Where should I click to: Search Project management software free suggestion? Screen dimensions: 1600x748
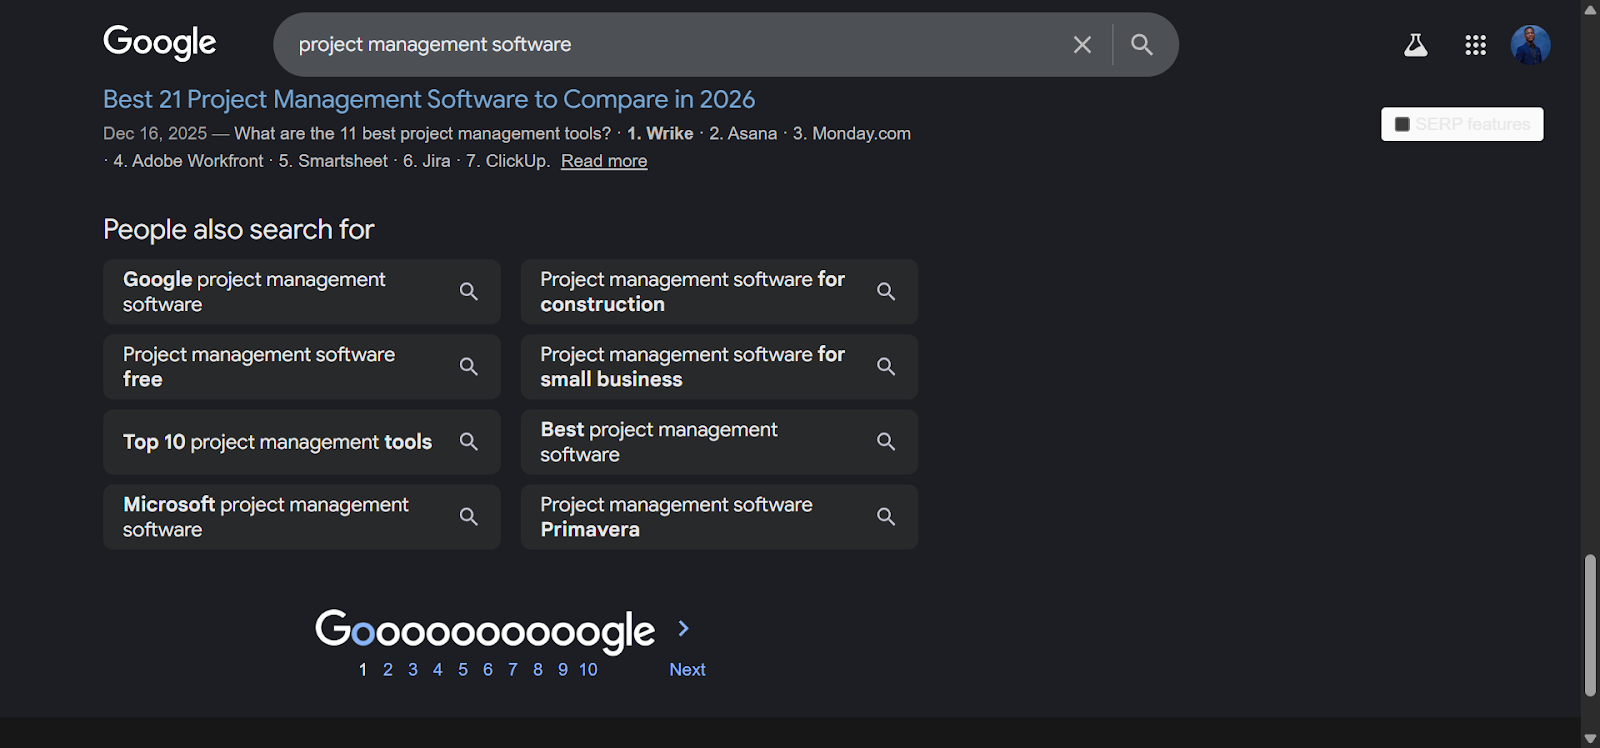(302, 366)
